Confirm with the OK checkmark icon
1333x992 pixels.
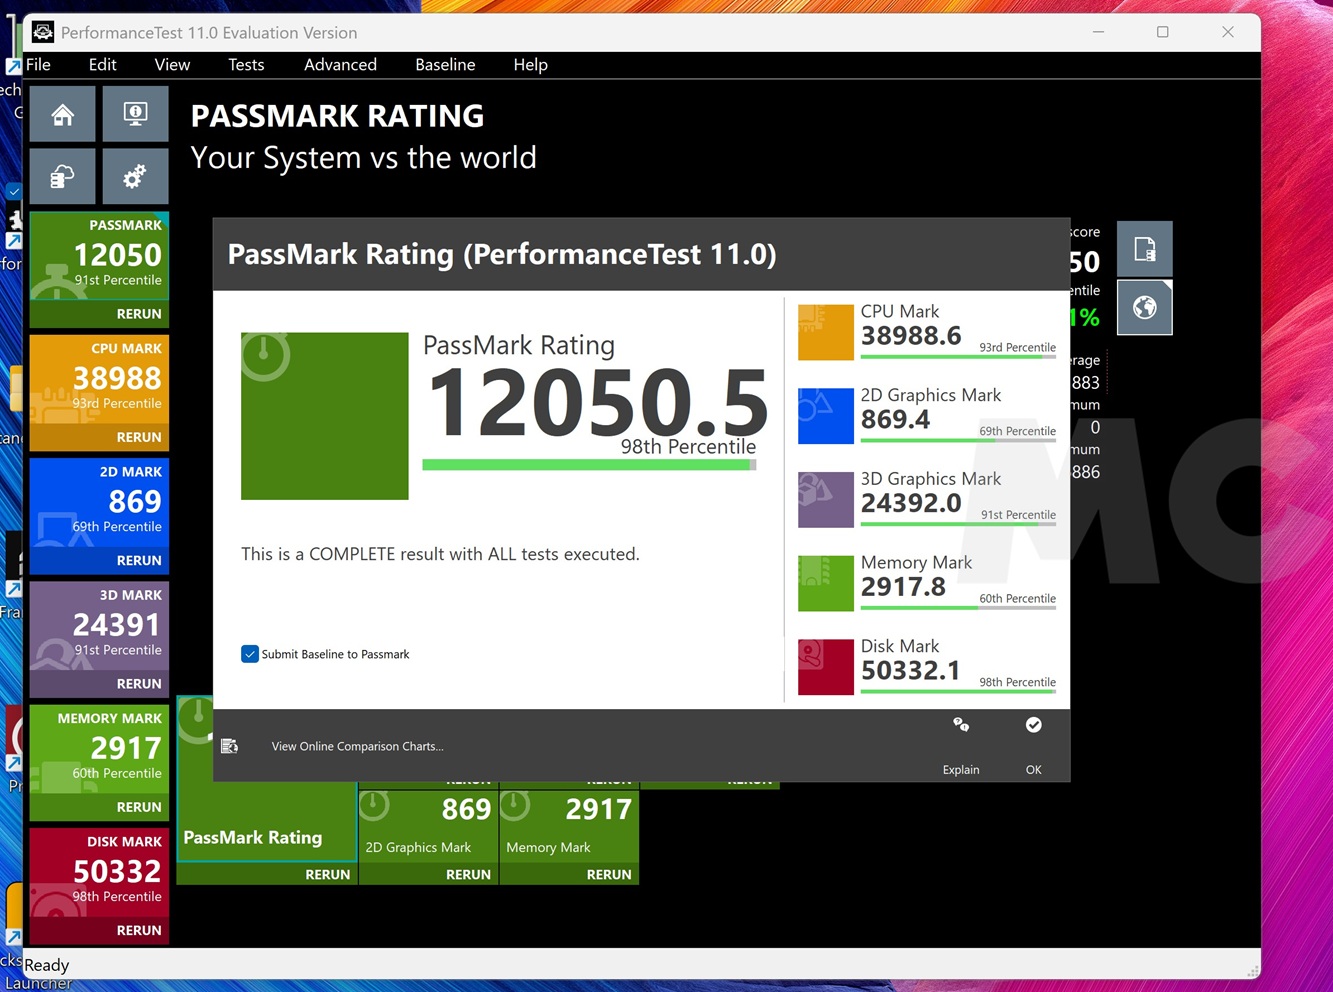pyautogui.click(x=1033, y=725)
